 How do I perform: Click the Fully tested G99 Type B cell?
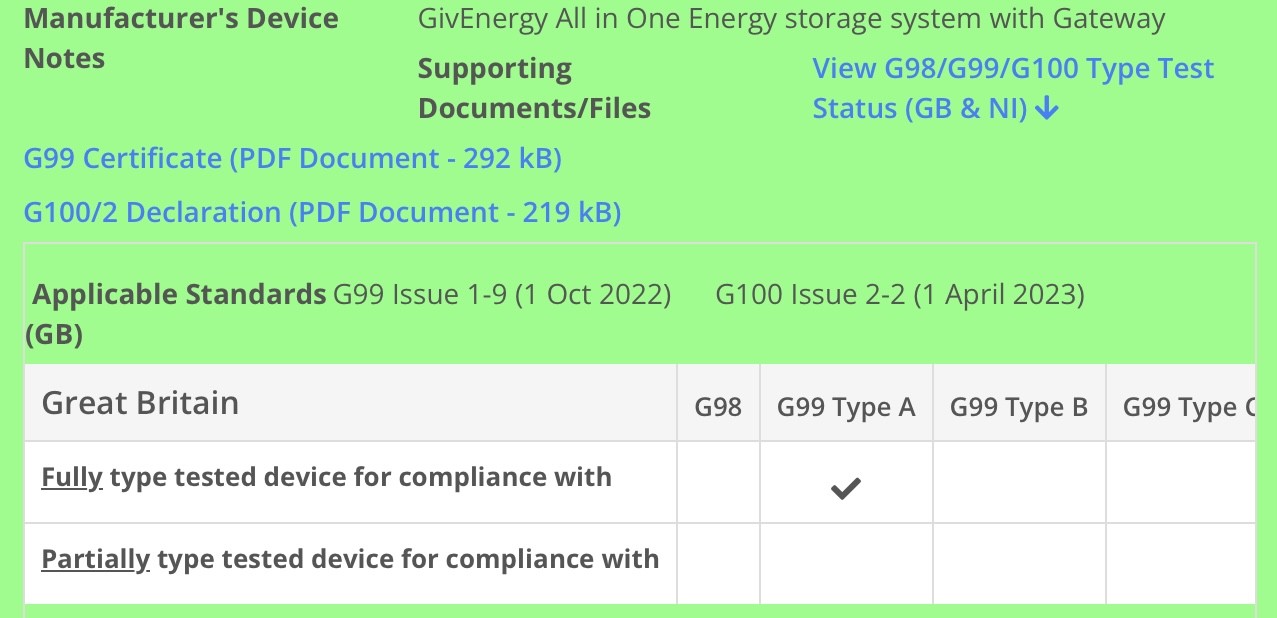pyautogui.click(x=1019, y=482)
